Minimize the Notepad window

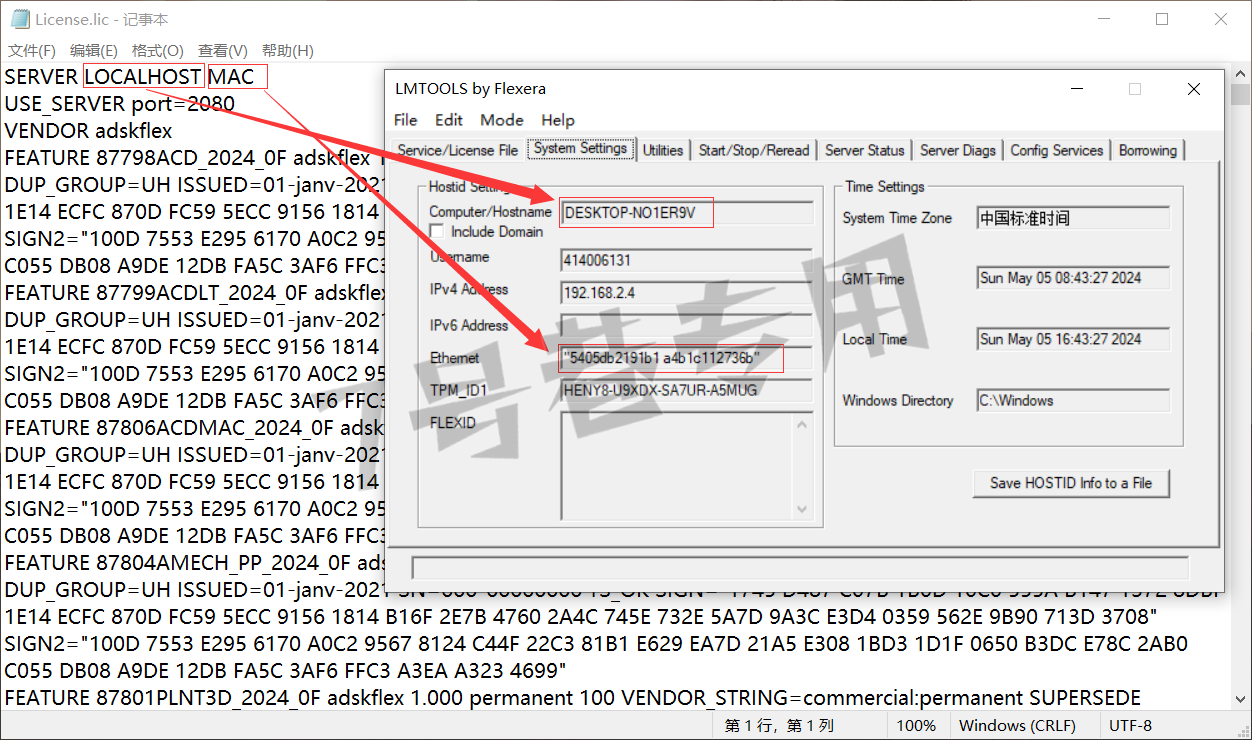tap(1104, 19)
